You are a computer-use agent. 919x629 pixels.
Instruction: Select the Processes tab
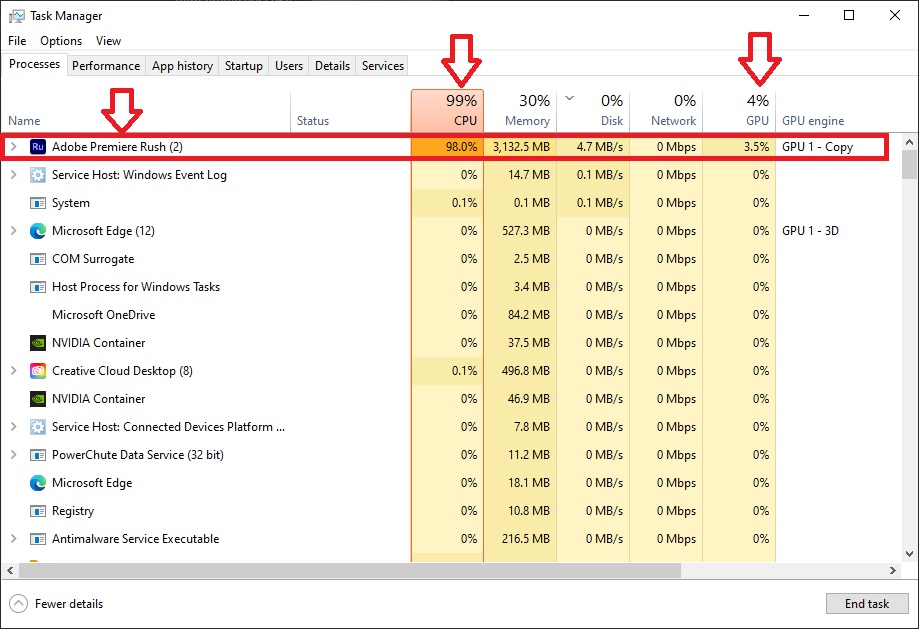(x=35, y=64)
